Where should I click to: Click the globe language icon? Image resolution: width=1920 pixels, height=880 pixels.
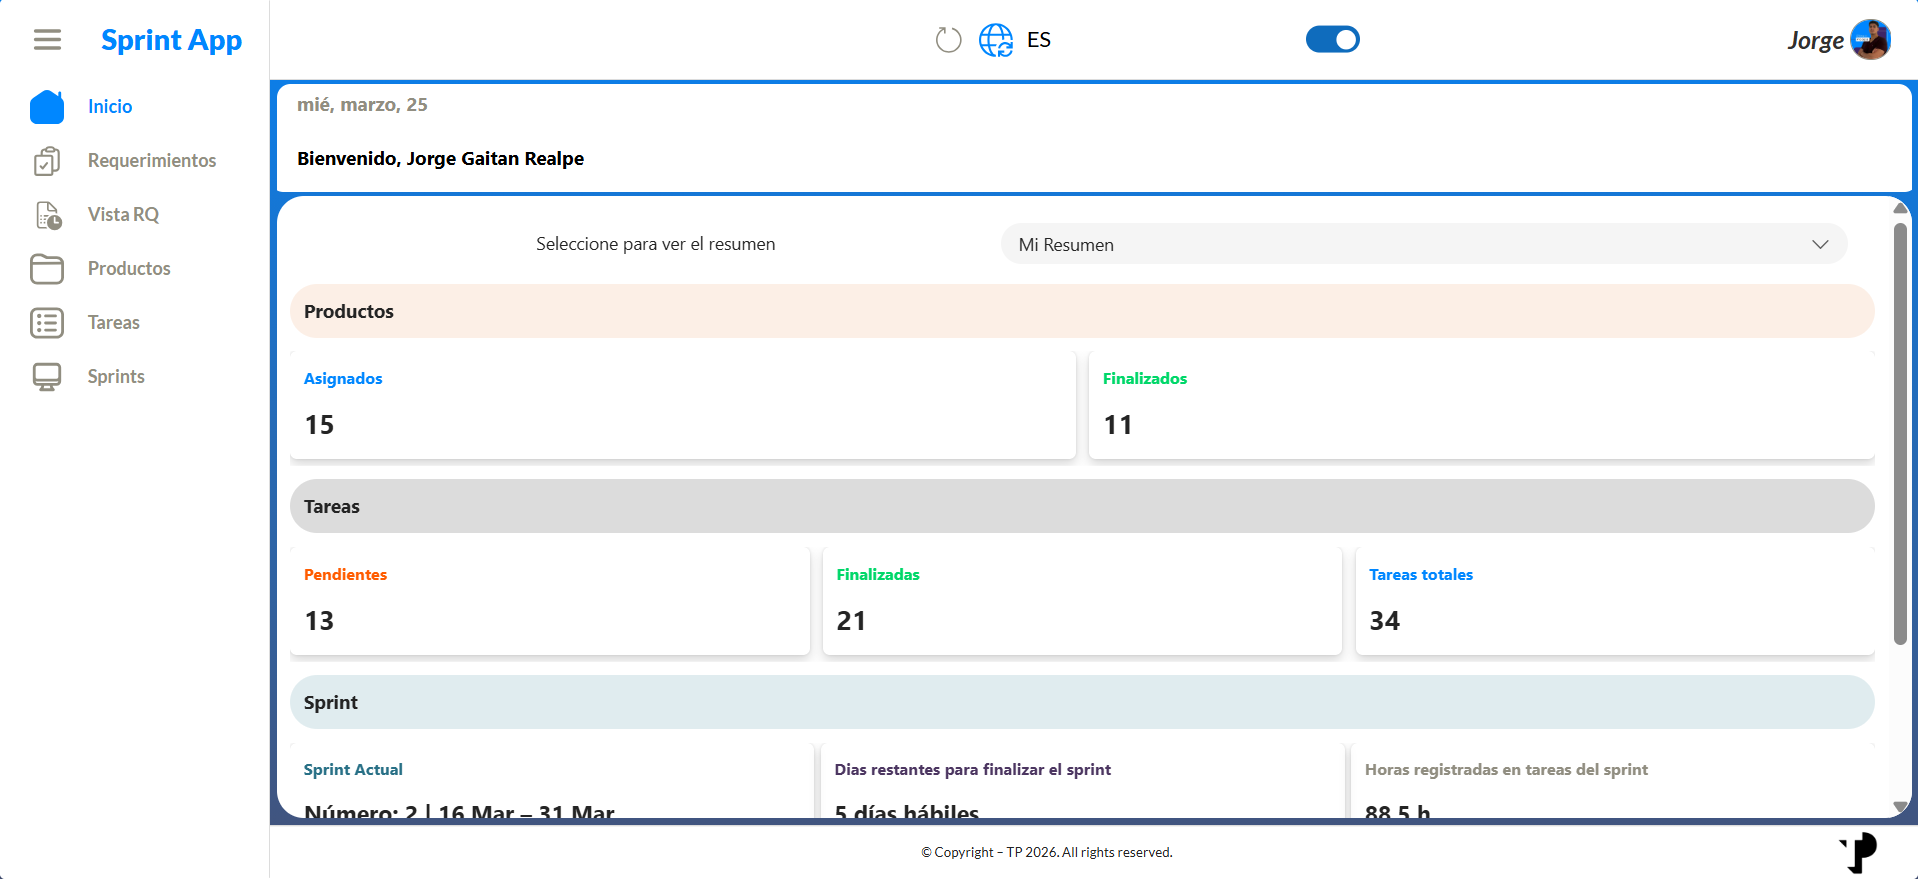tap(996, 40)
